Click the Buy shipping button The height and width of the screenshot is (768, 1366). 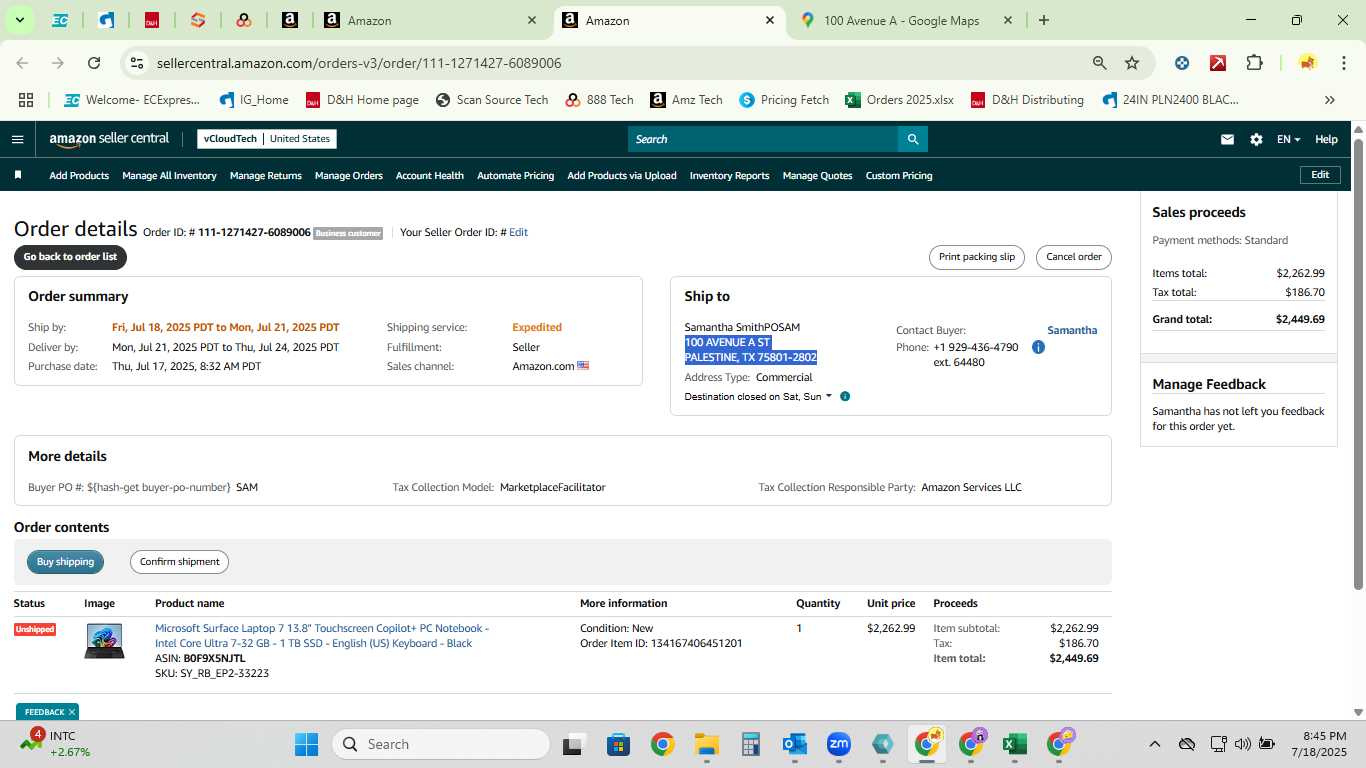point(65,562)
